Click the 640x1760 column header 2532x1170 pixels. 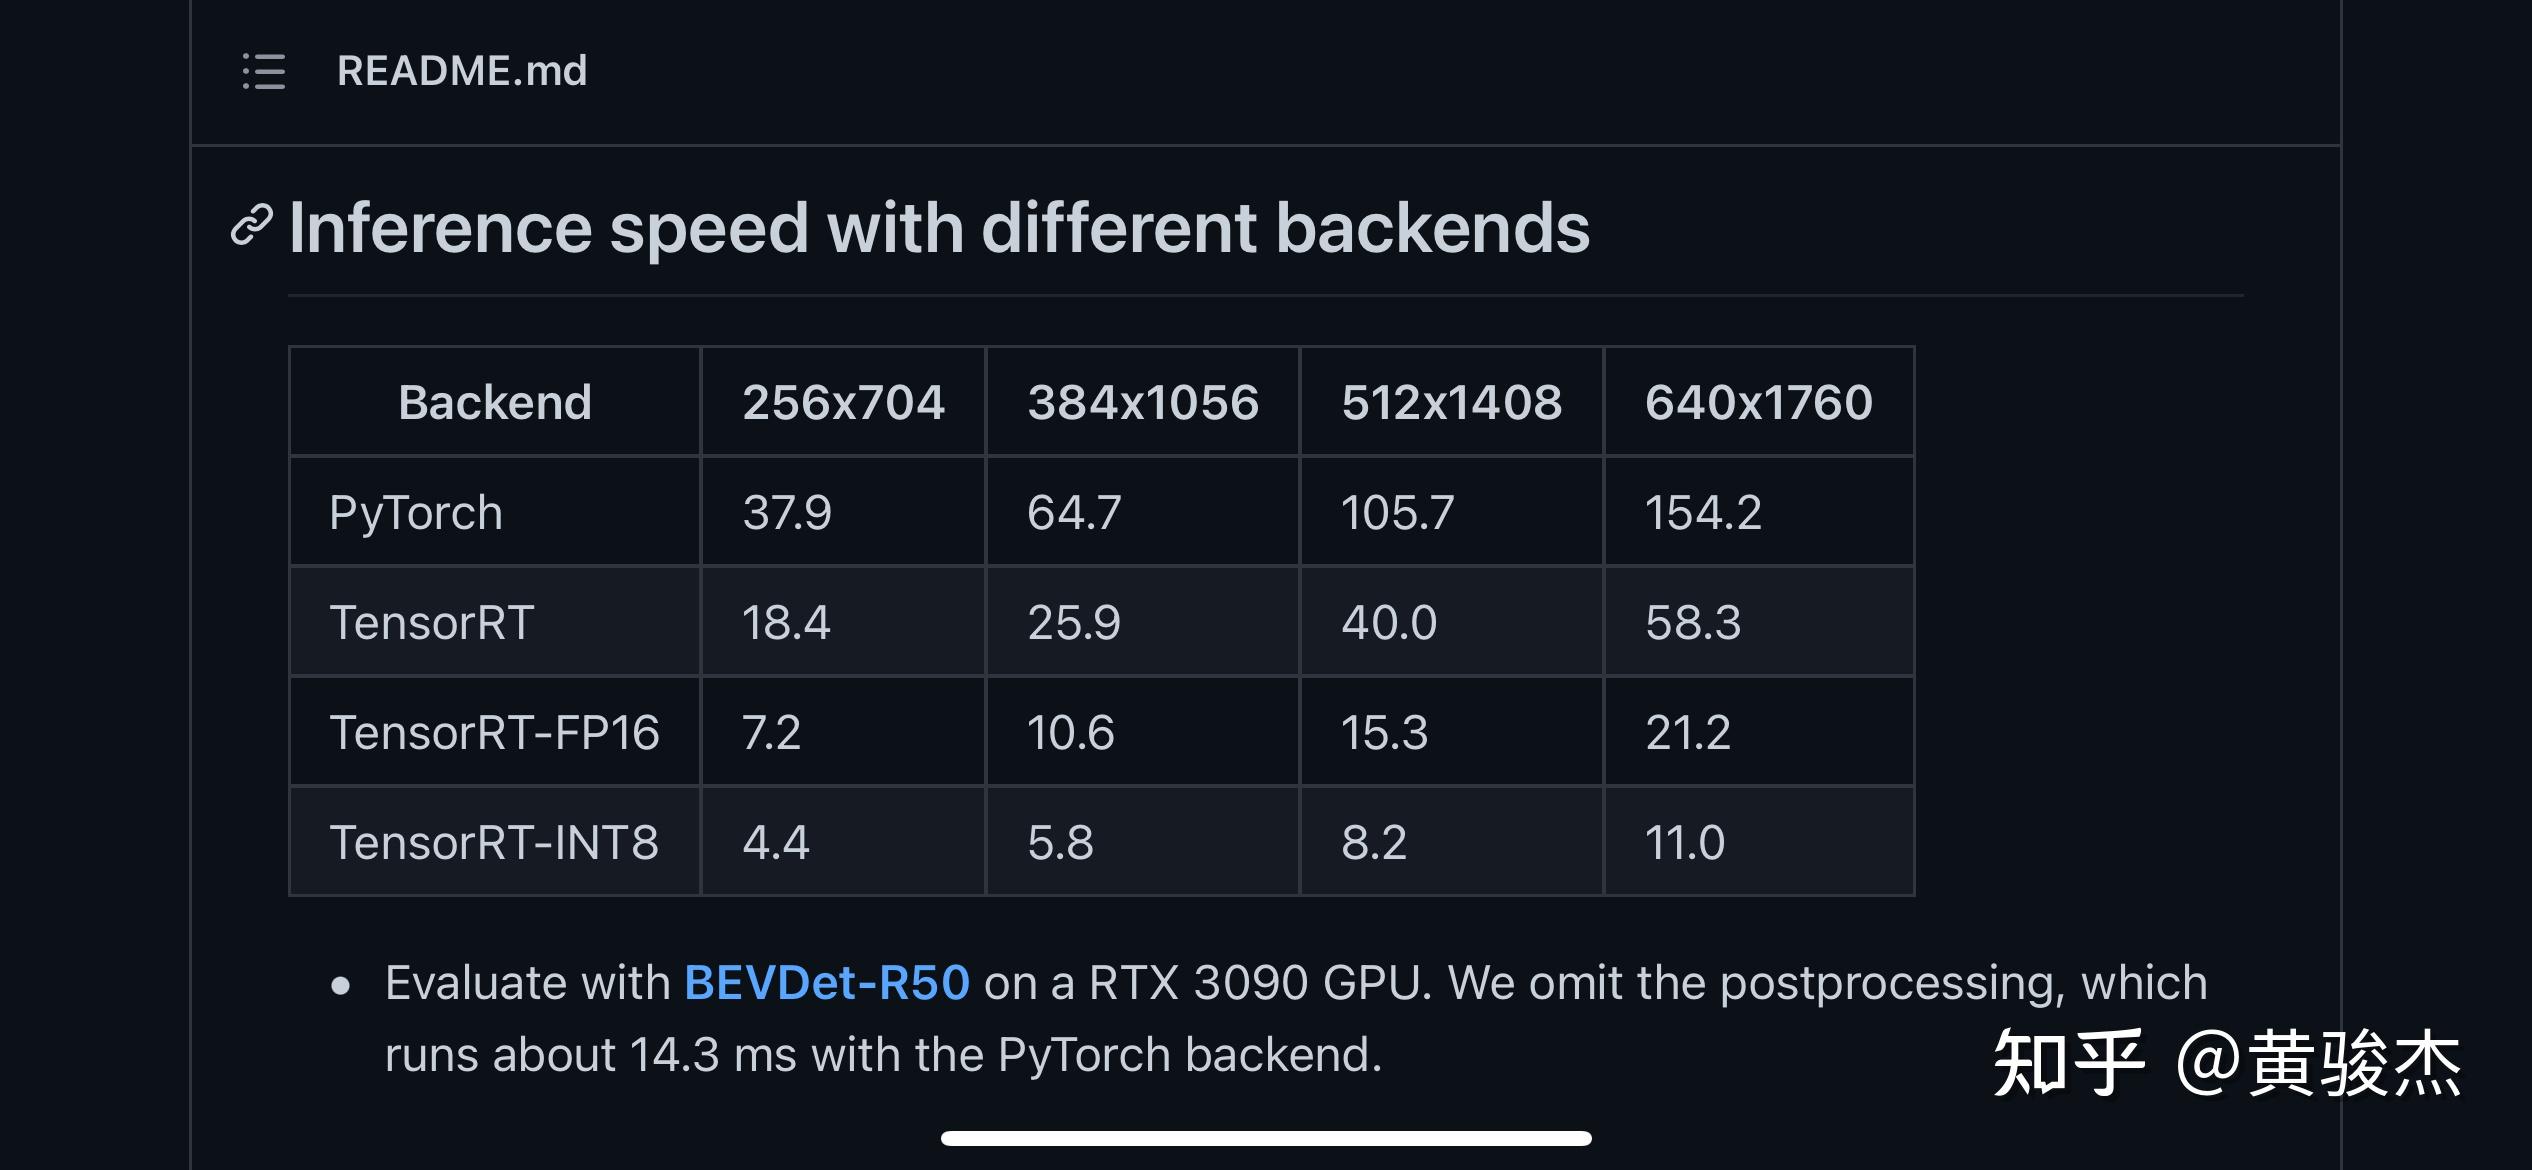pos(1758,402)
